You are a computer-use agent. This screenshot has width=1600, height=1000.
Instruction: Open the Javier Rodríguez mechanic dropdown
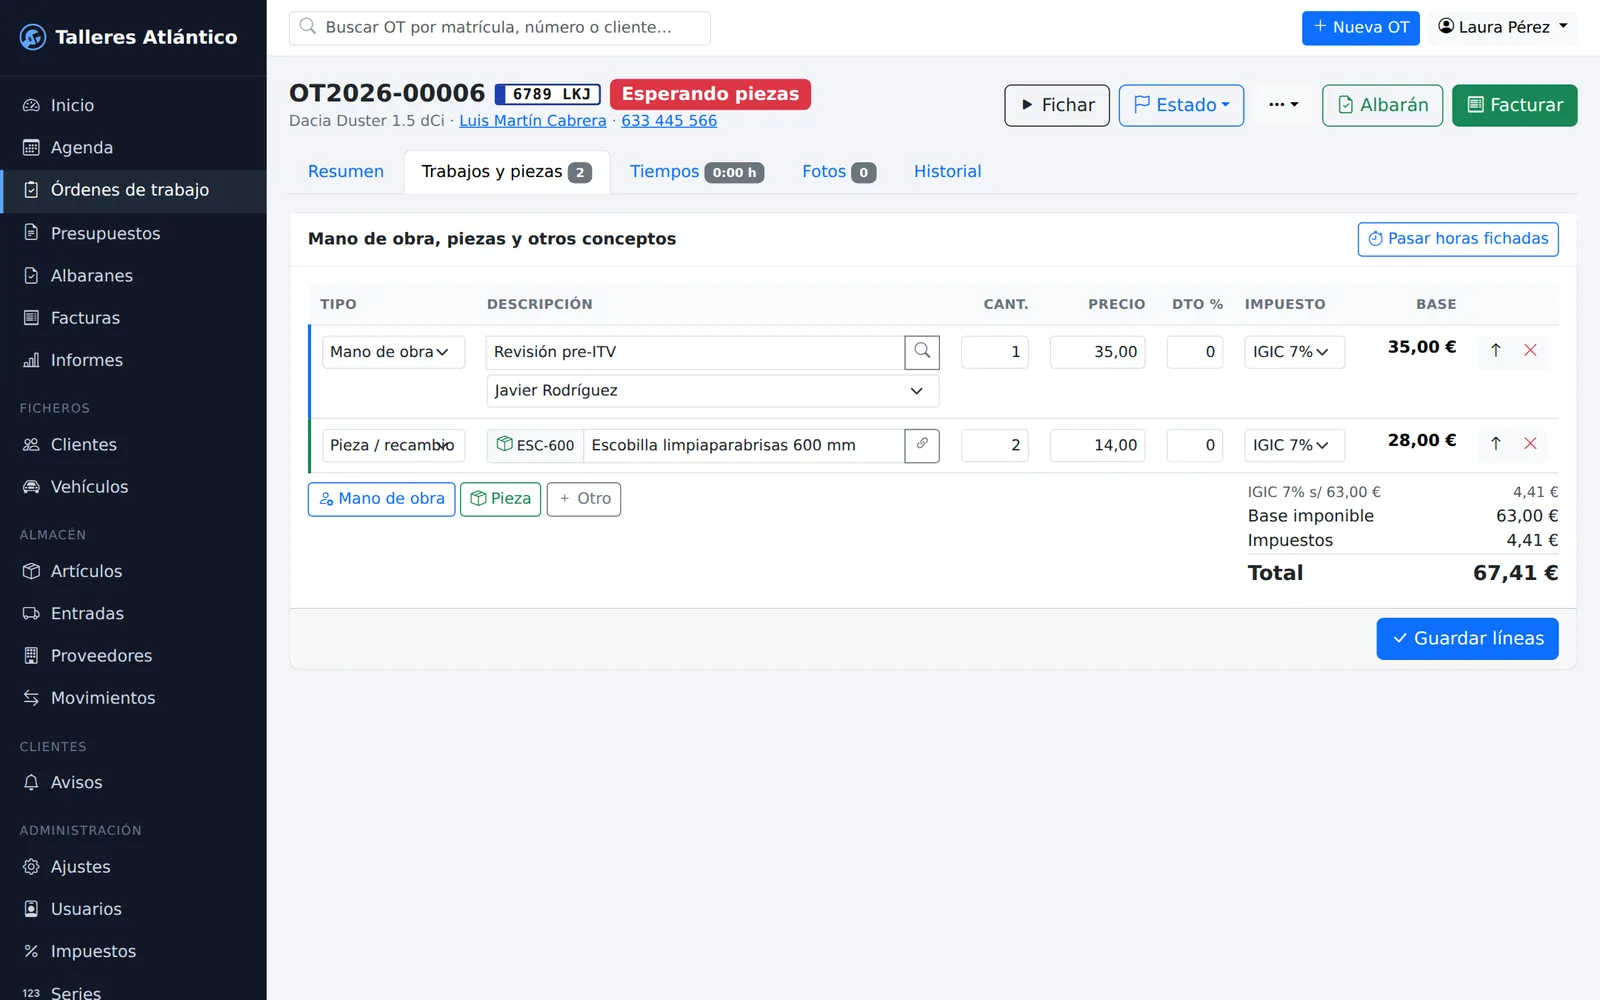coord(712,391)
